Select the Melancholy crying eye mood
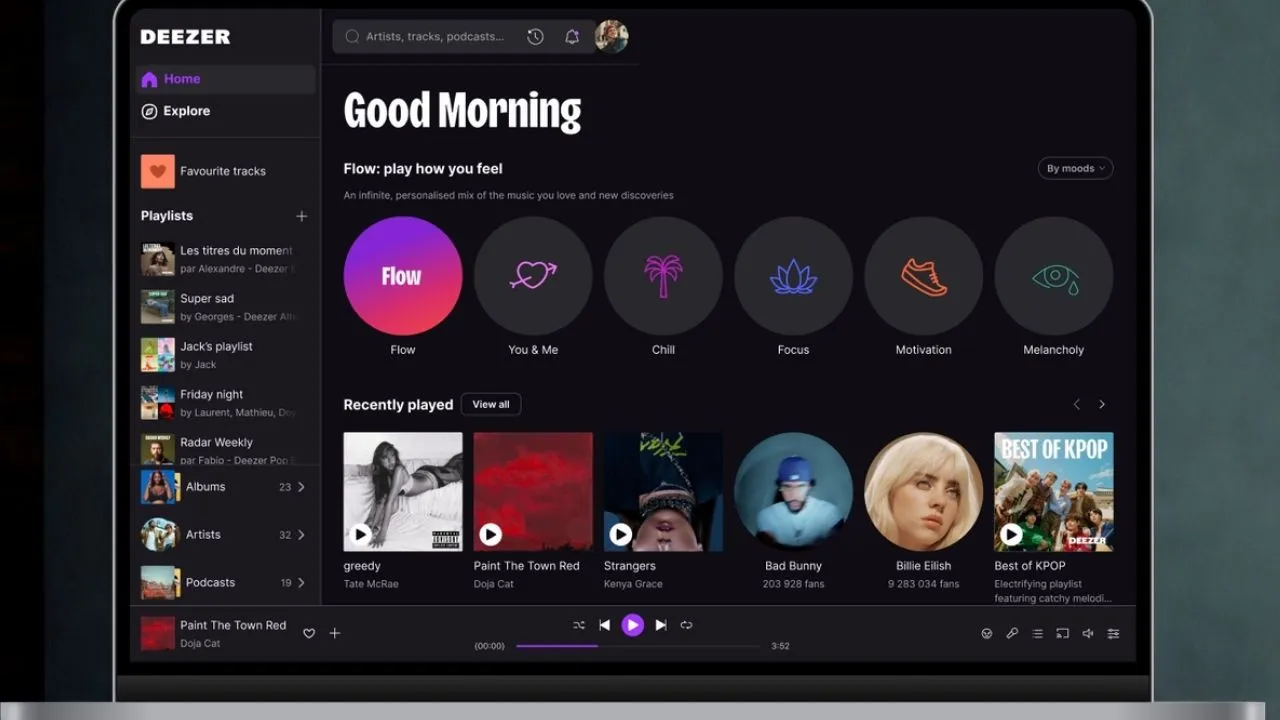Image resolution: width=1280 pixels, height=720 pixels. tap(1053, 276)
